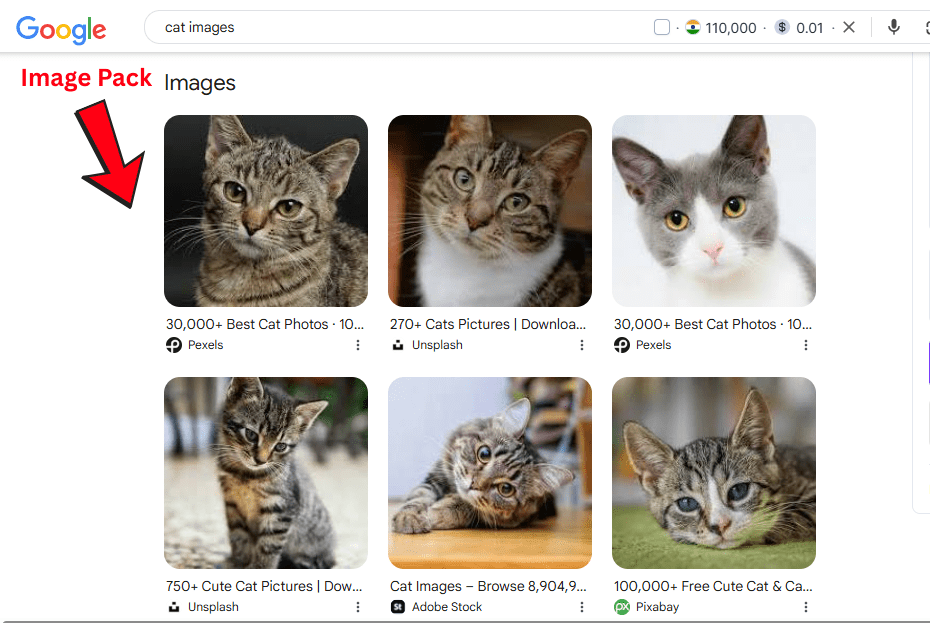Click the India flag icon in search bar
The image size is (930, 623).
click(x=693, y=28)
